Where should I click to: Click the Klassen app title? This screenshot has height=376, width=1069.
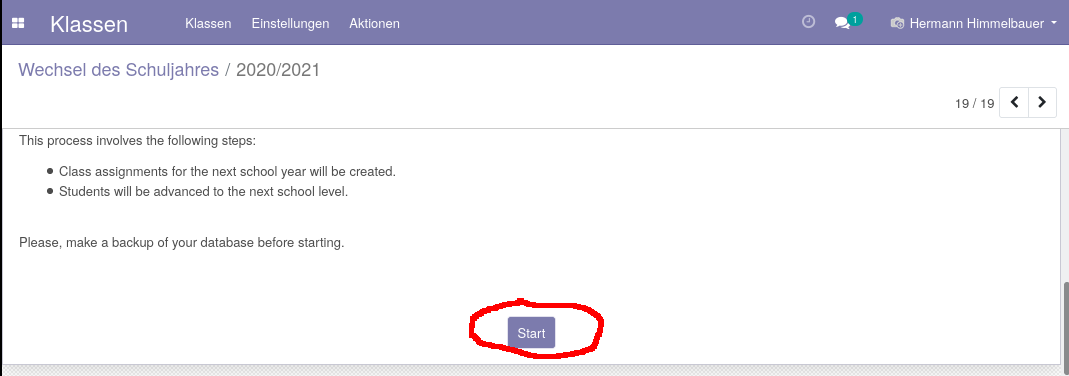pos(89,24)
